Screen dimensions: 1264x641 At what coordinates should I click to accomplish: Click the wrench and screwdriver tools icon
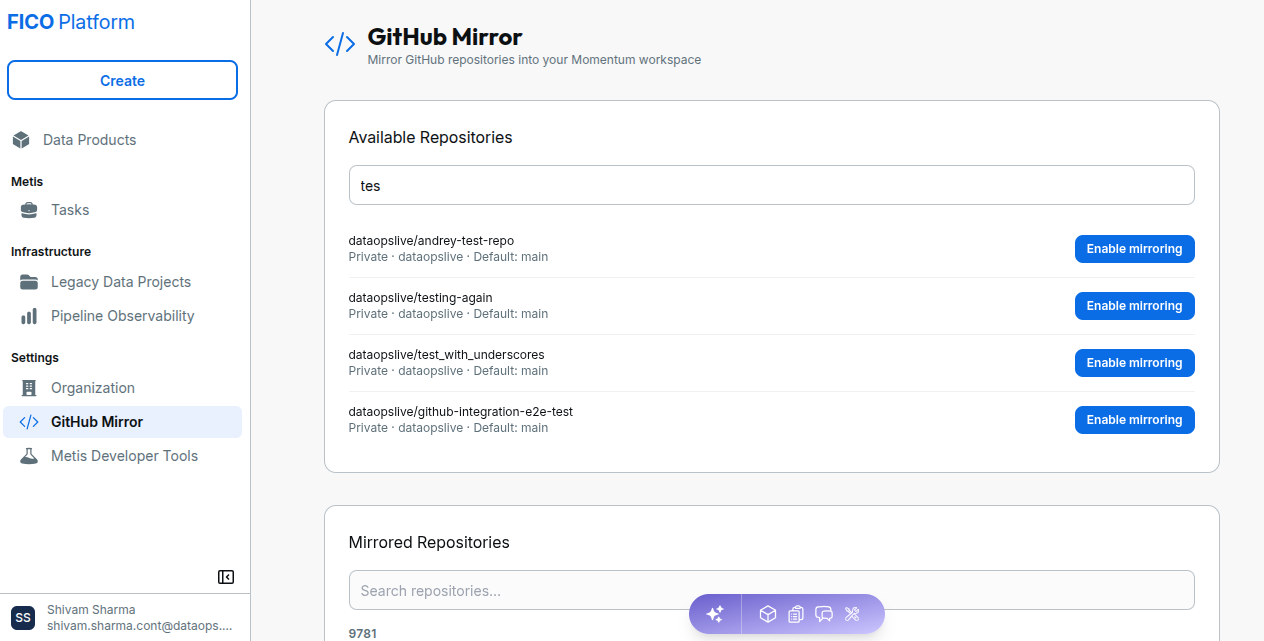coord(852,614)
